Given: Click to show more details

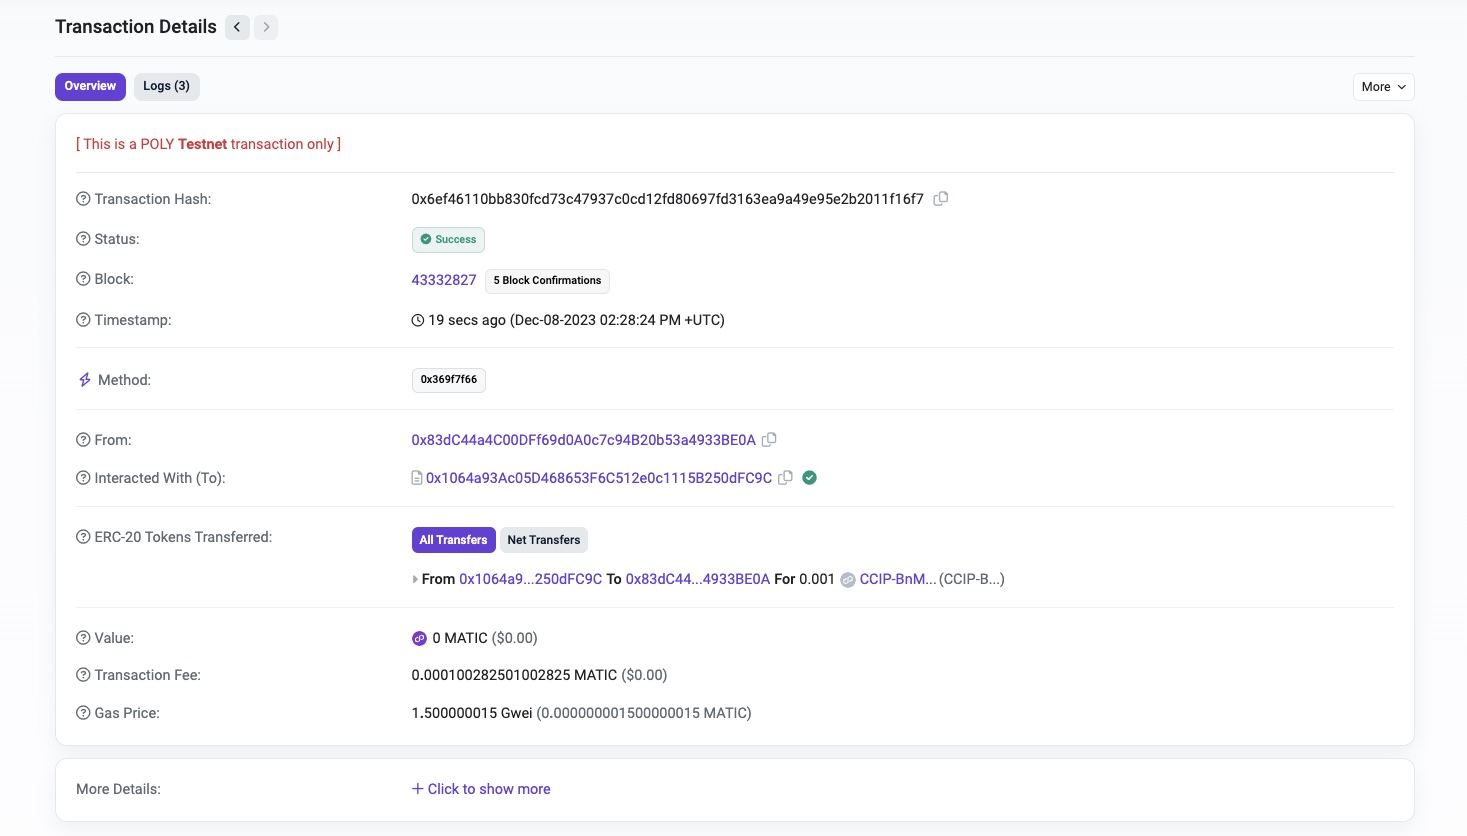Looking at the screenshot, I should click(481, 789).
